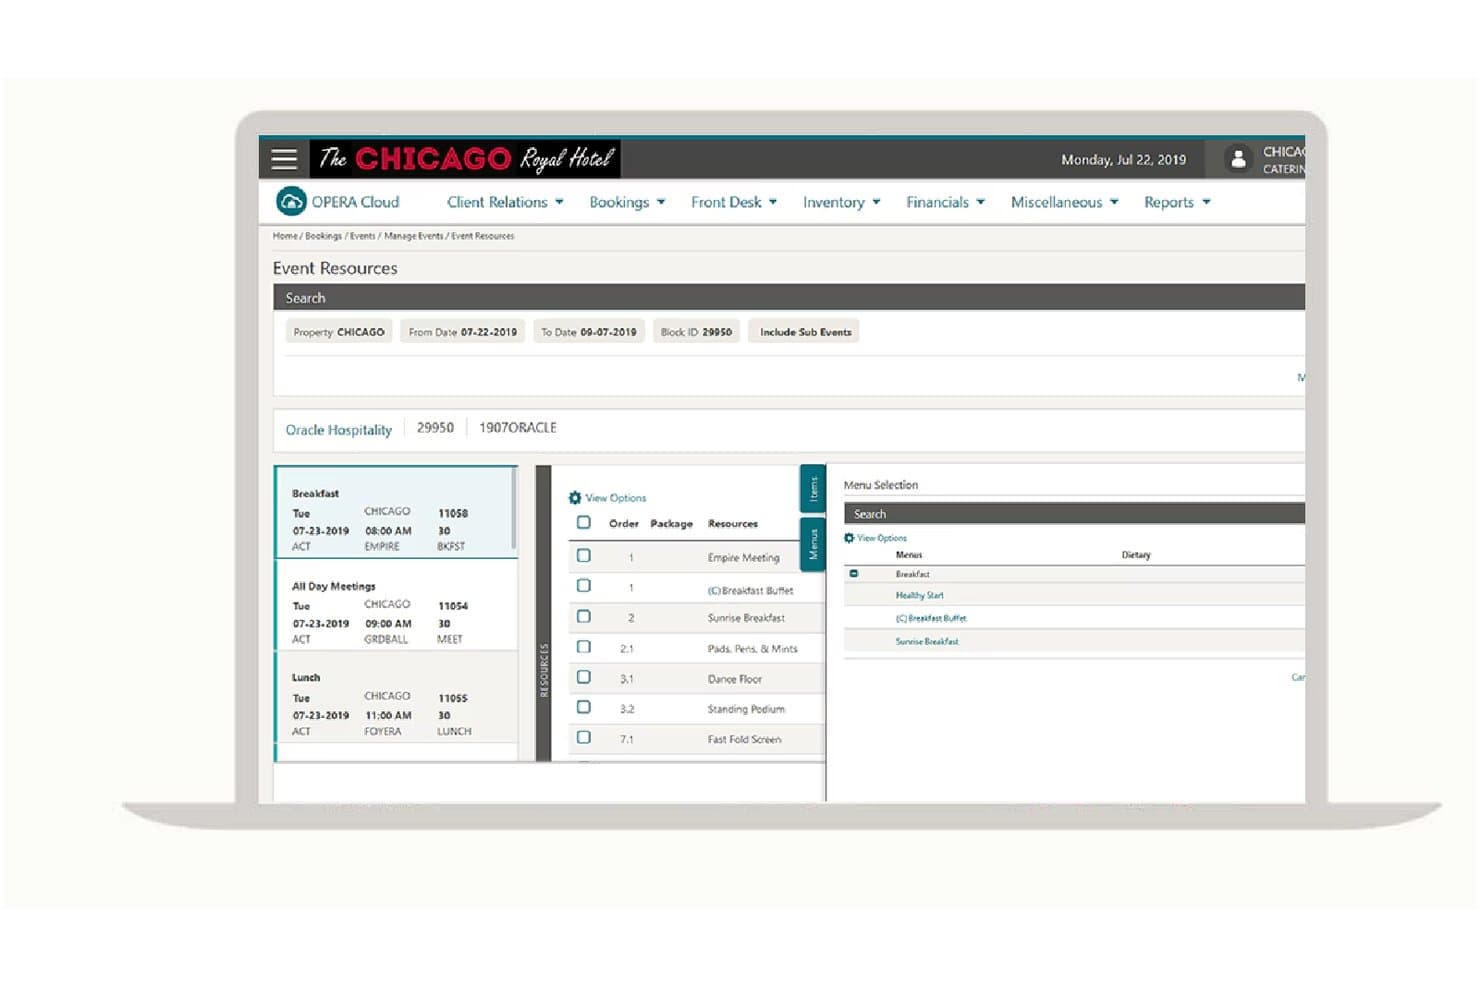Screen dimensions: 1480x987
Task: Select the All Day Meetings event card
Action: pyautogui.click(x=396, y=605)
